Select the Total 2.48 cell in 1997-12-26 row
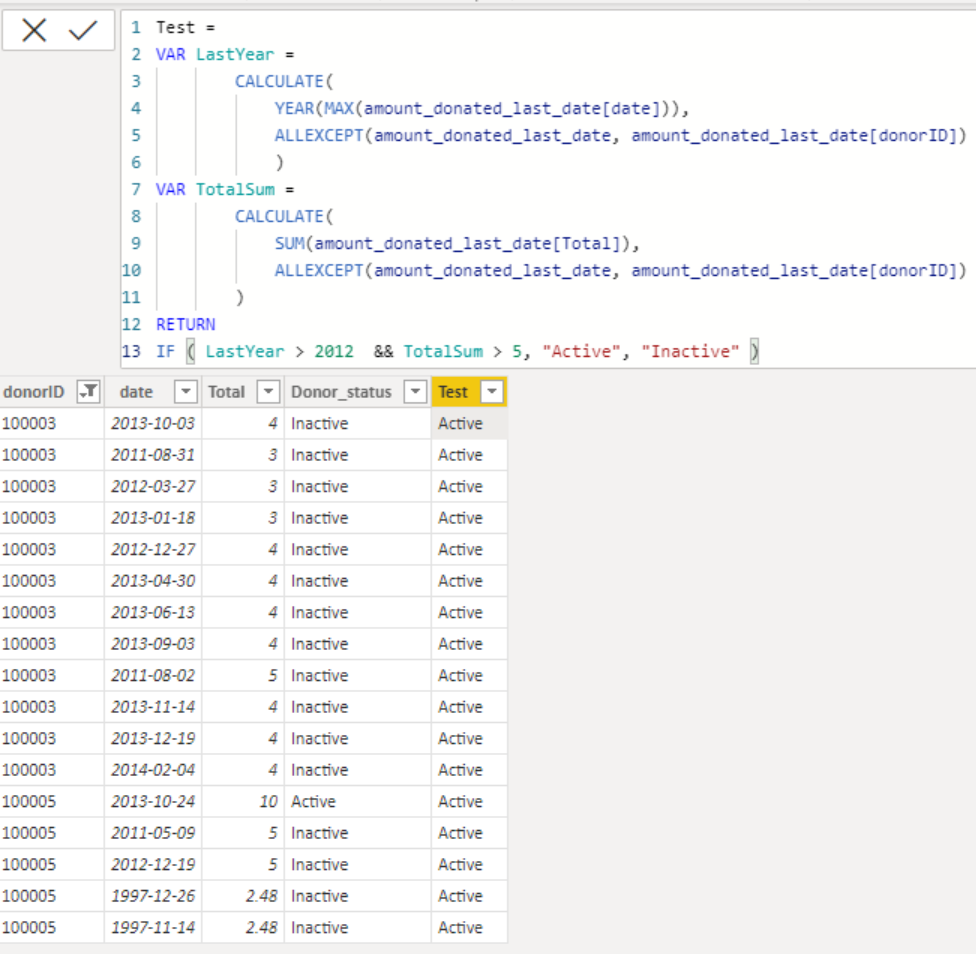 pyautogui.click(x=243, y=896)
